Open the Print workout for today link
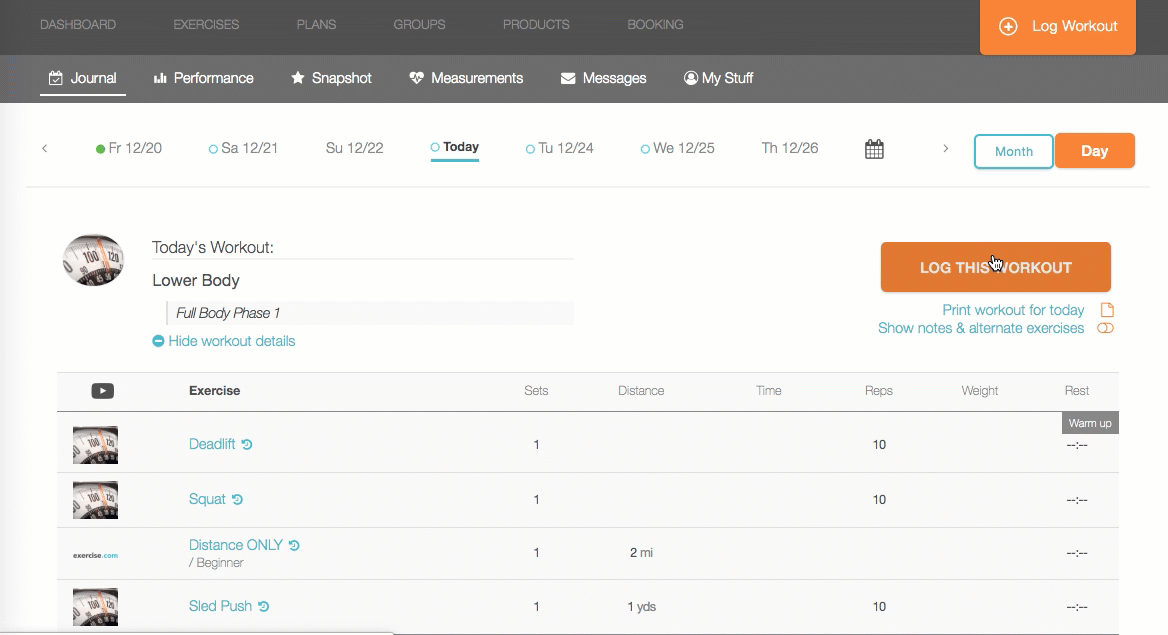Image resolution: width=1168 pixels, height=635 pixels. click(x=1013, y=310)
